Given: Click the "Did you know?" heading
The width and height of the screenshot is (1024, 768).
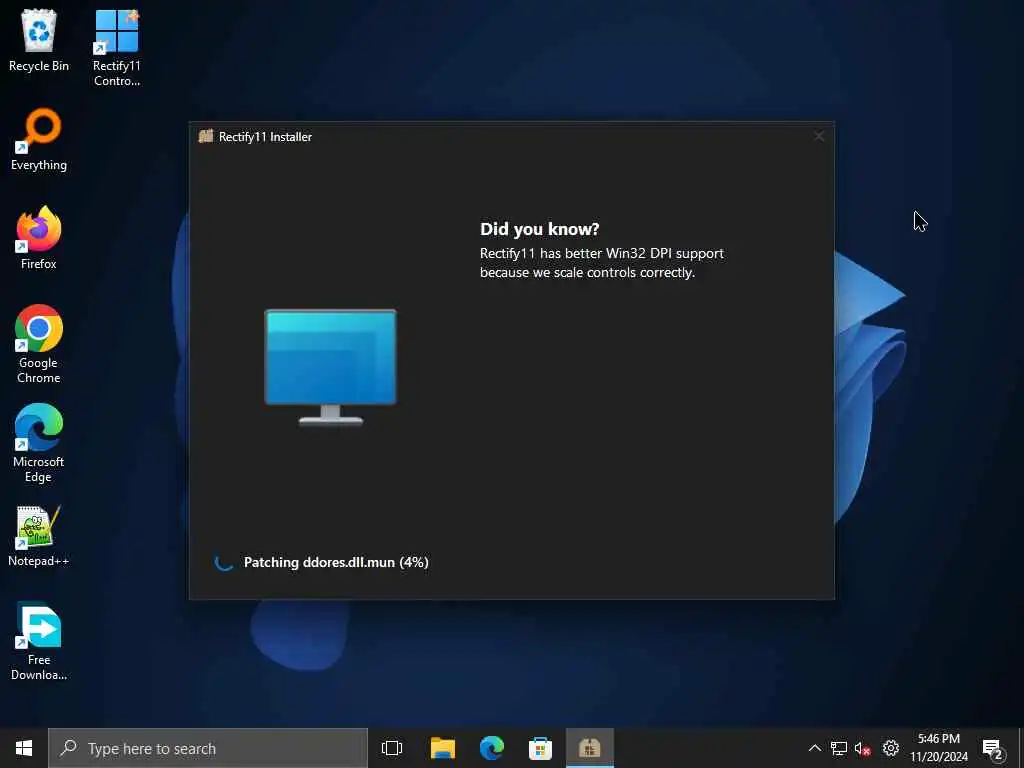Looking at the screenshot, I should tap(539, 229).
